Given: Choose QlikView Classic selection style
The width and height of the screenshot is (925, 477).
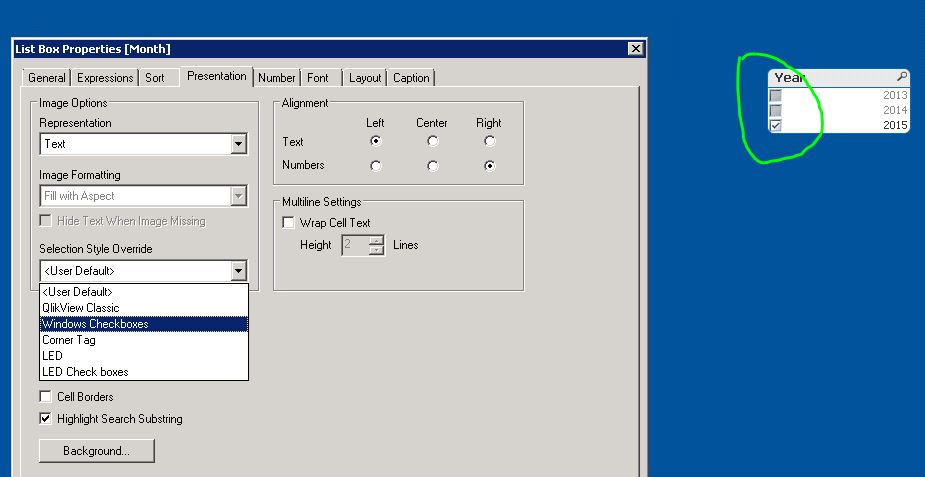Looking at the screenshot, I should (x=144, y=308).
